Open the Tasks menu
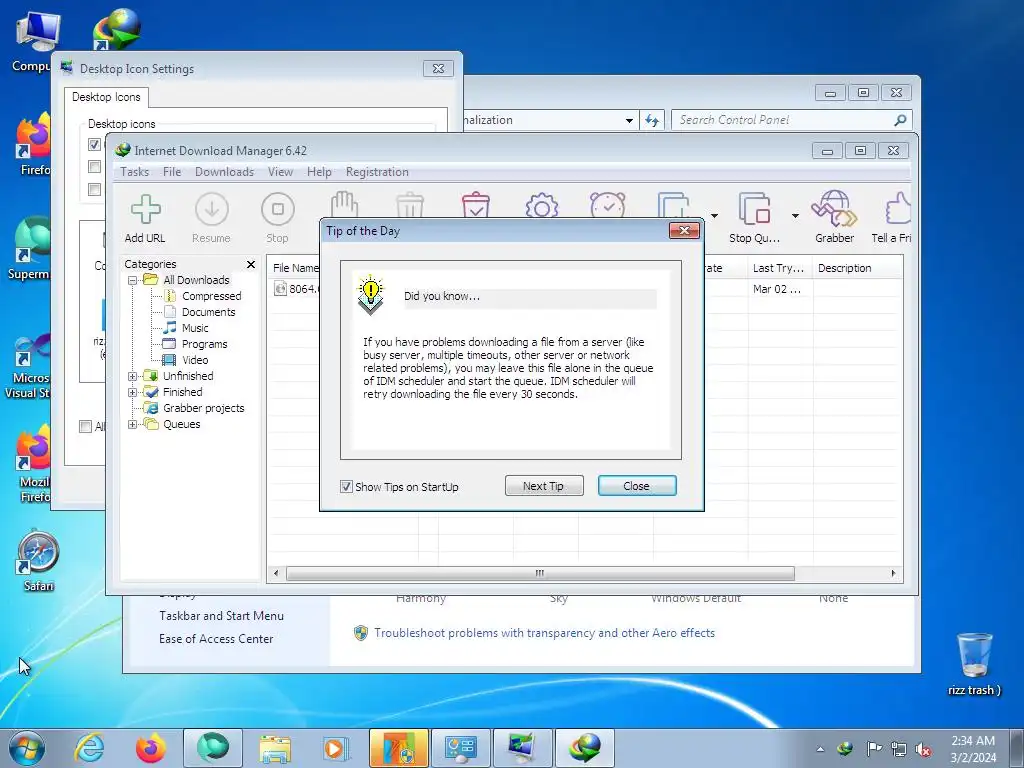Screen dimensions: 1024x768 135,172
